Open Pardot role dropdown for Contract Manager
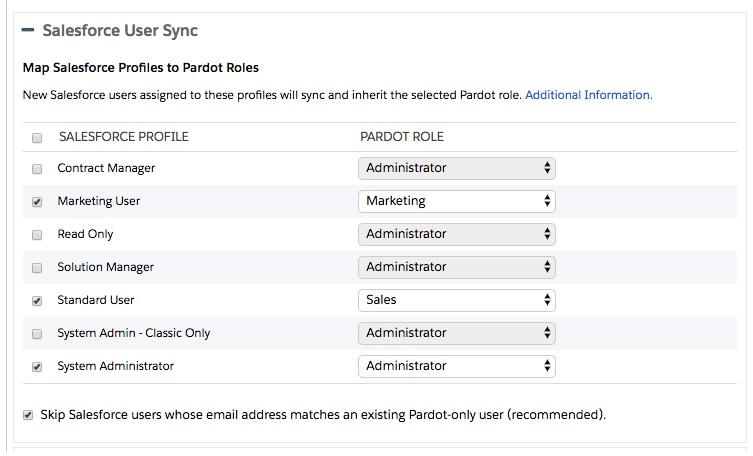Viewport: 753px width, 456px height. (456, 168)
